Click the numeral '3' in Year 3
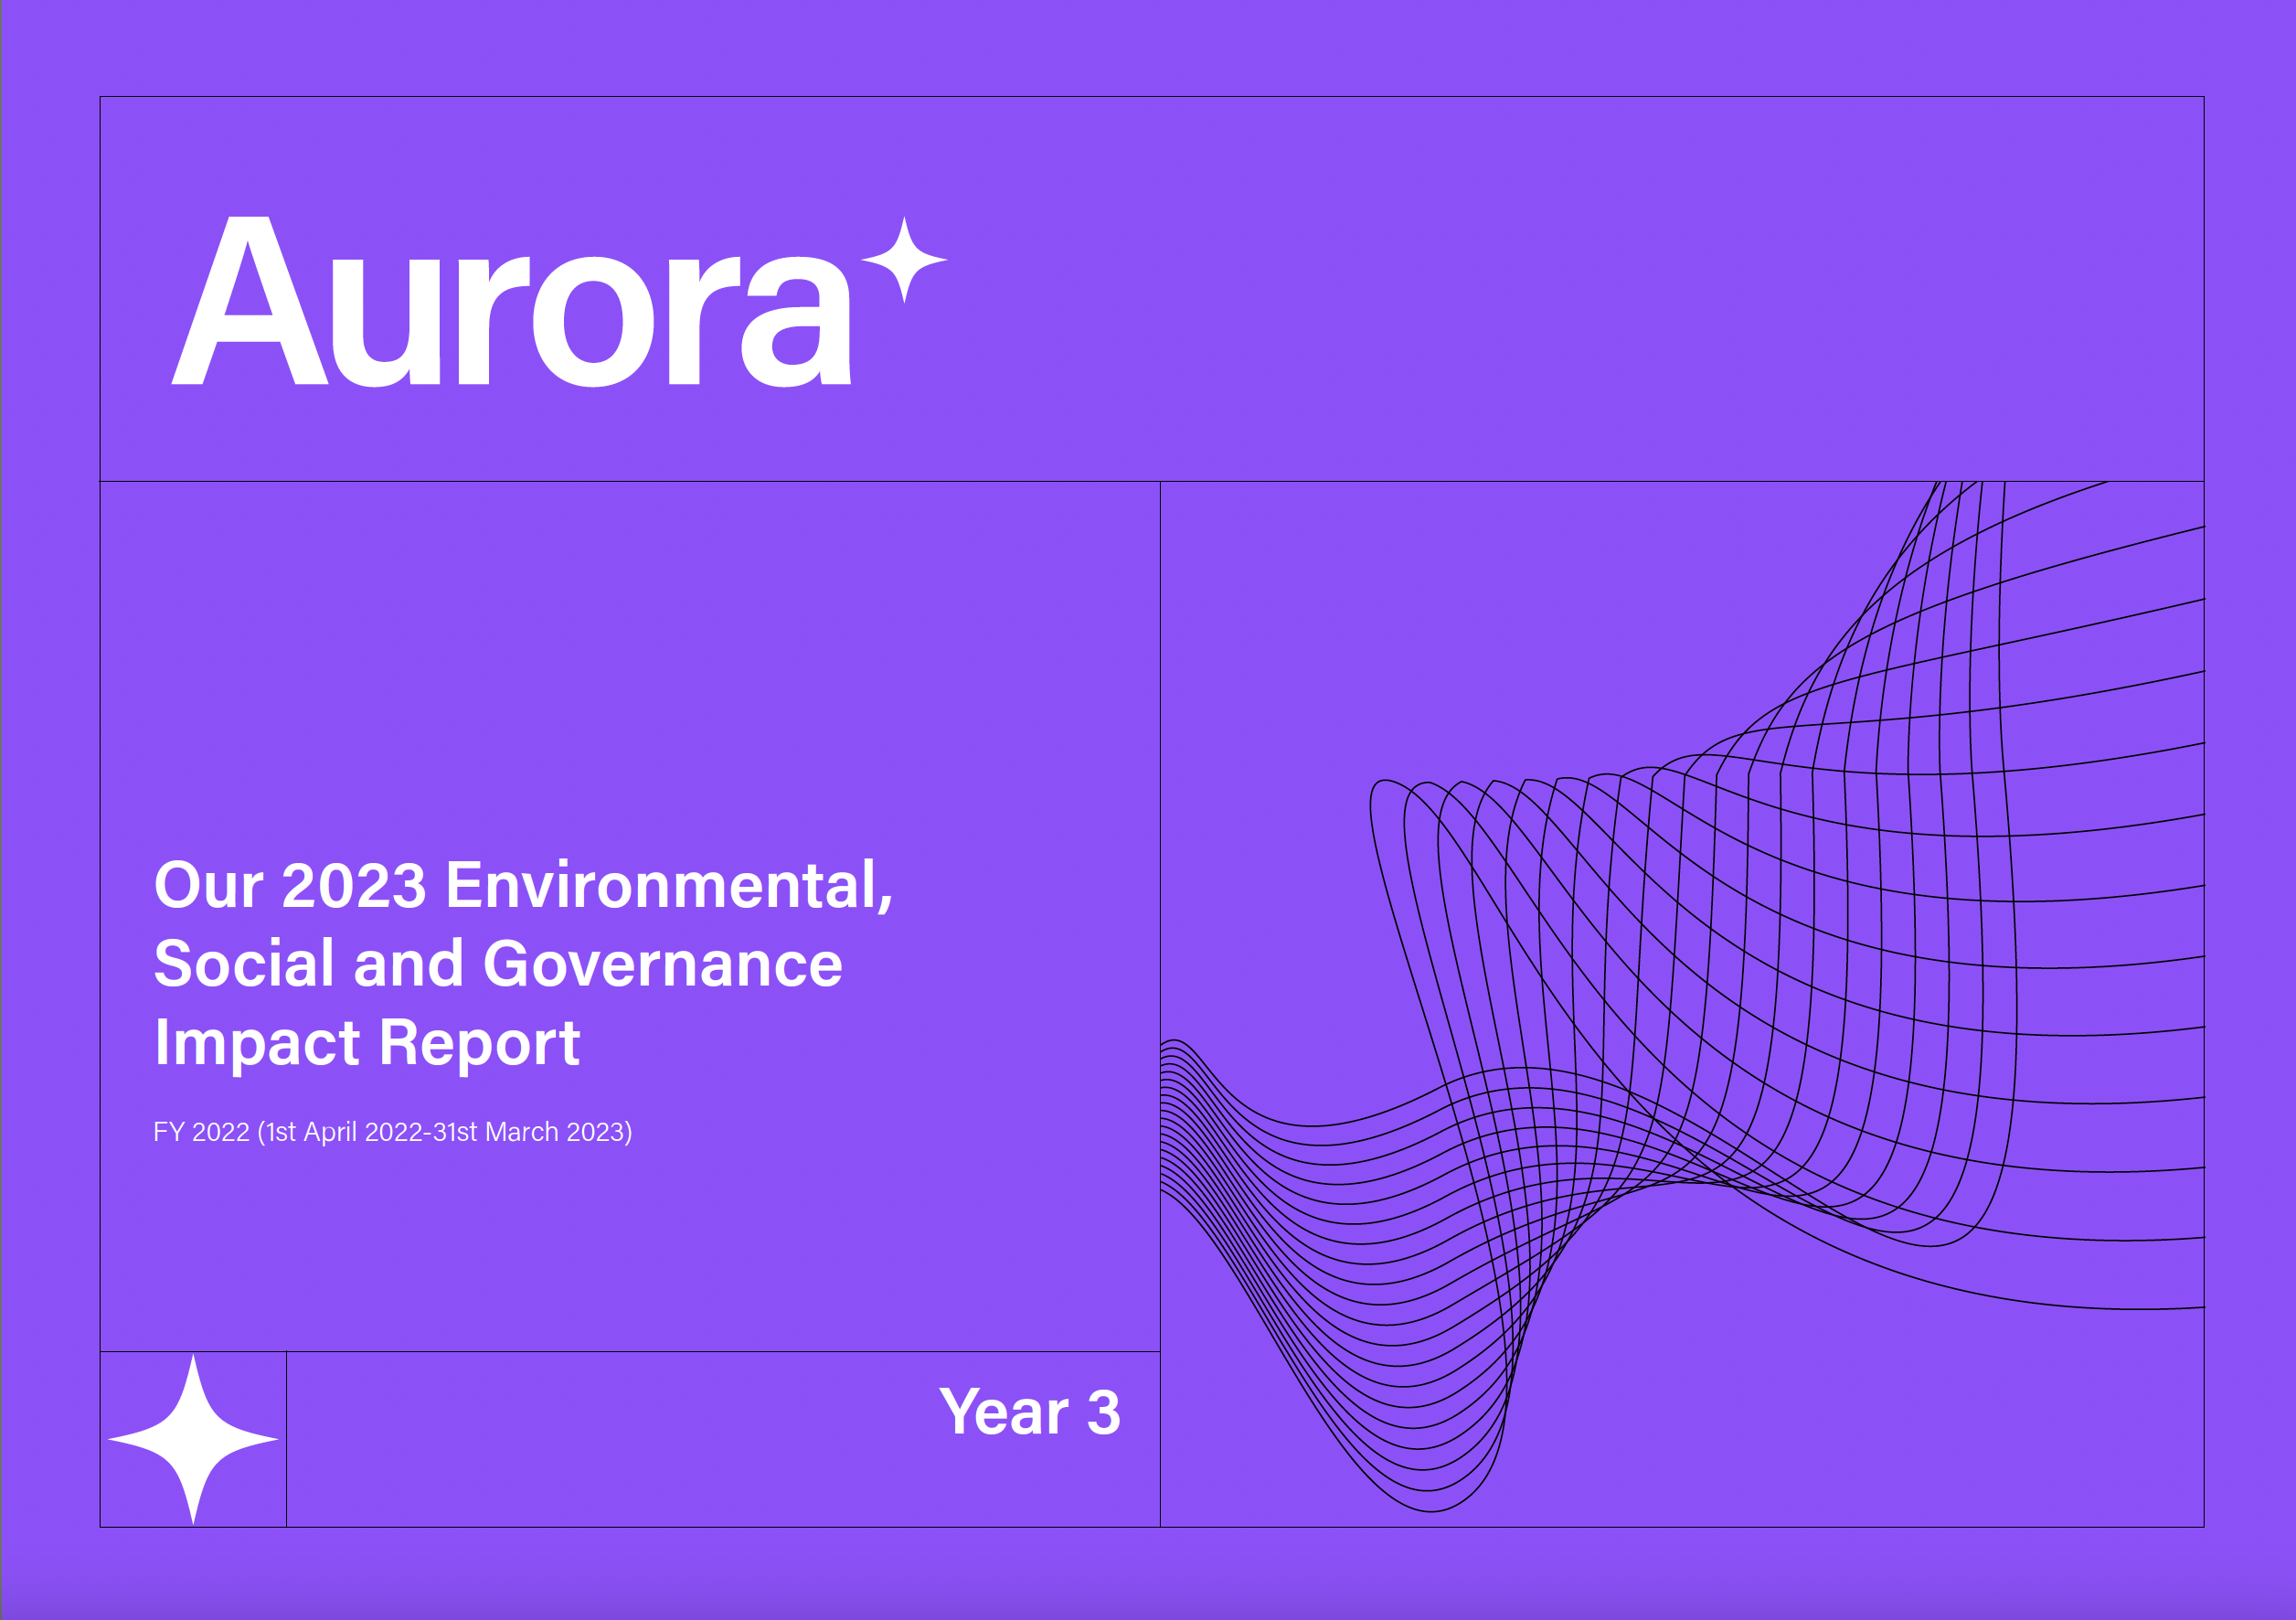Screen dimensions: 2296x1620 tap(1103, 1412)
